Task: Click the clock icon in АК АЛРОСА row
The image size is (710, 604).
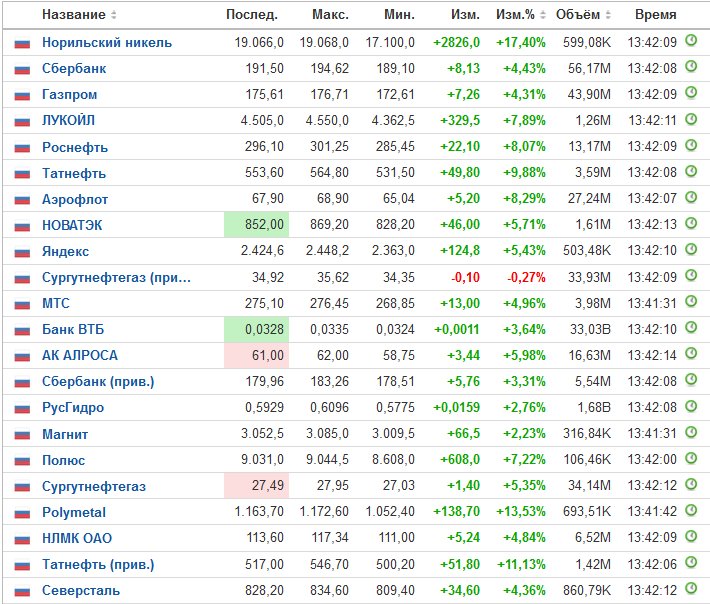Action: click(x=691, y=354)
